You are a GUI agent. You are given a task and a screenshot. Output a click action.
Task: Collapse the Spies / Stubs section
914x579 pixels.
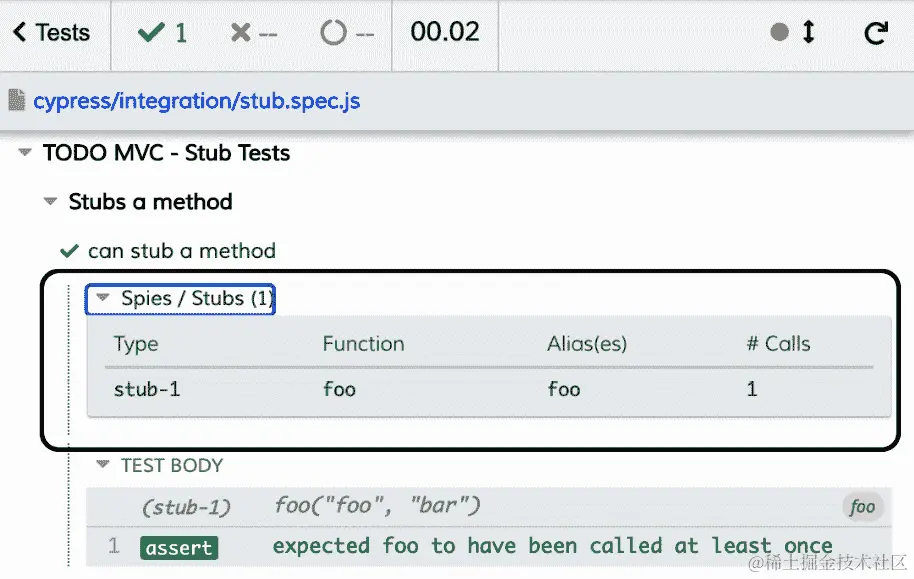pos(102,298)
